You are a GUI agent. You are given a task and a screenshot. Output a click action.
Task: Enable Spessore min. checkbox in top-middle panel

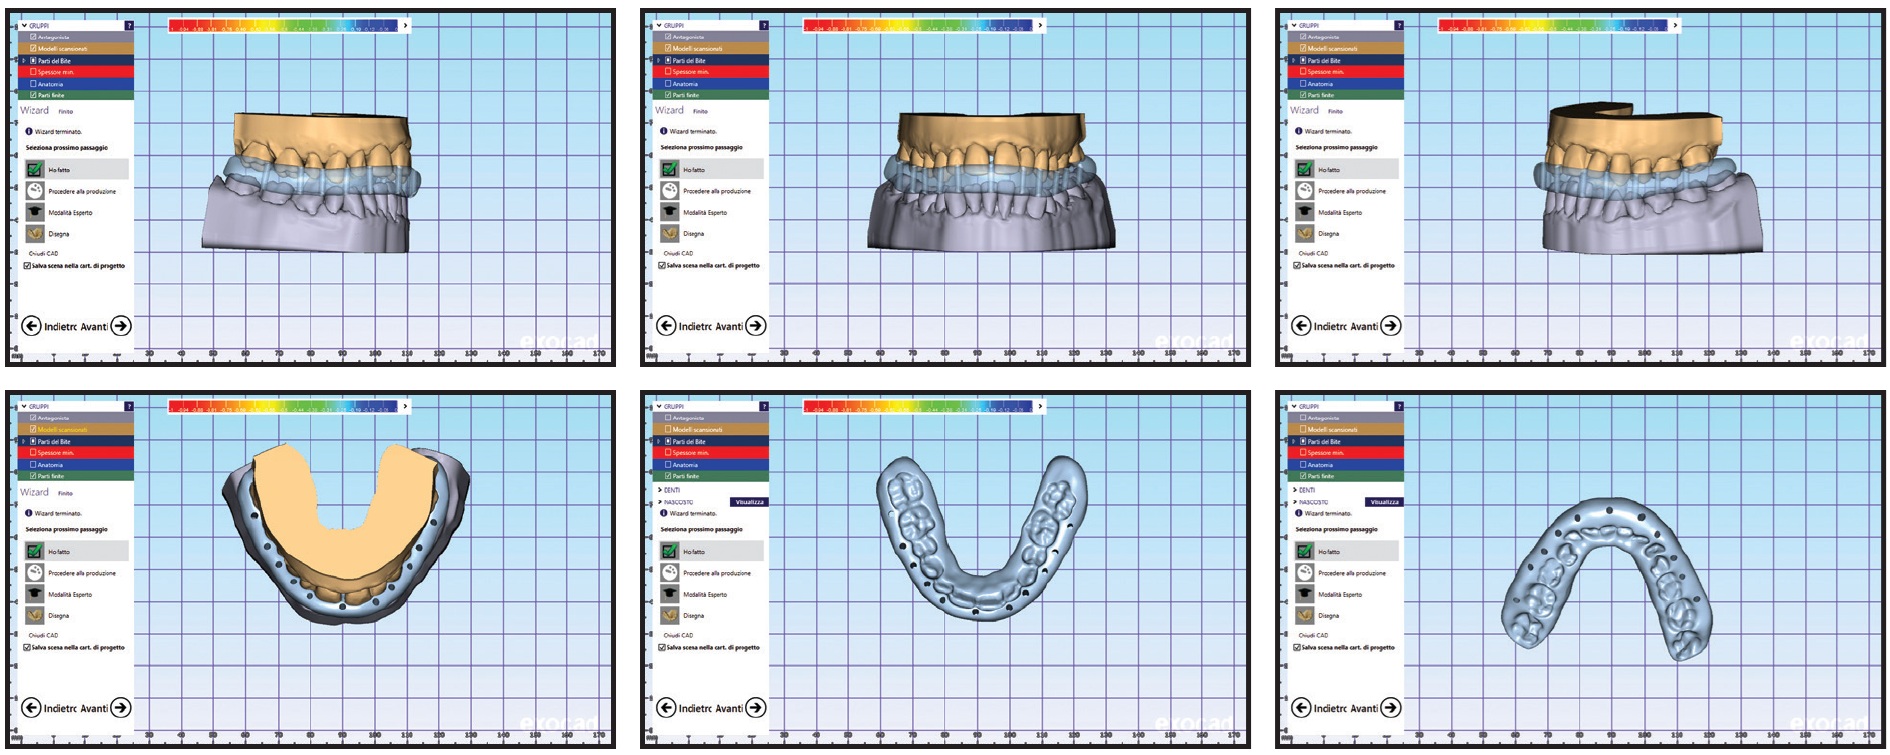point(668,72)
